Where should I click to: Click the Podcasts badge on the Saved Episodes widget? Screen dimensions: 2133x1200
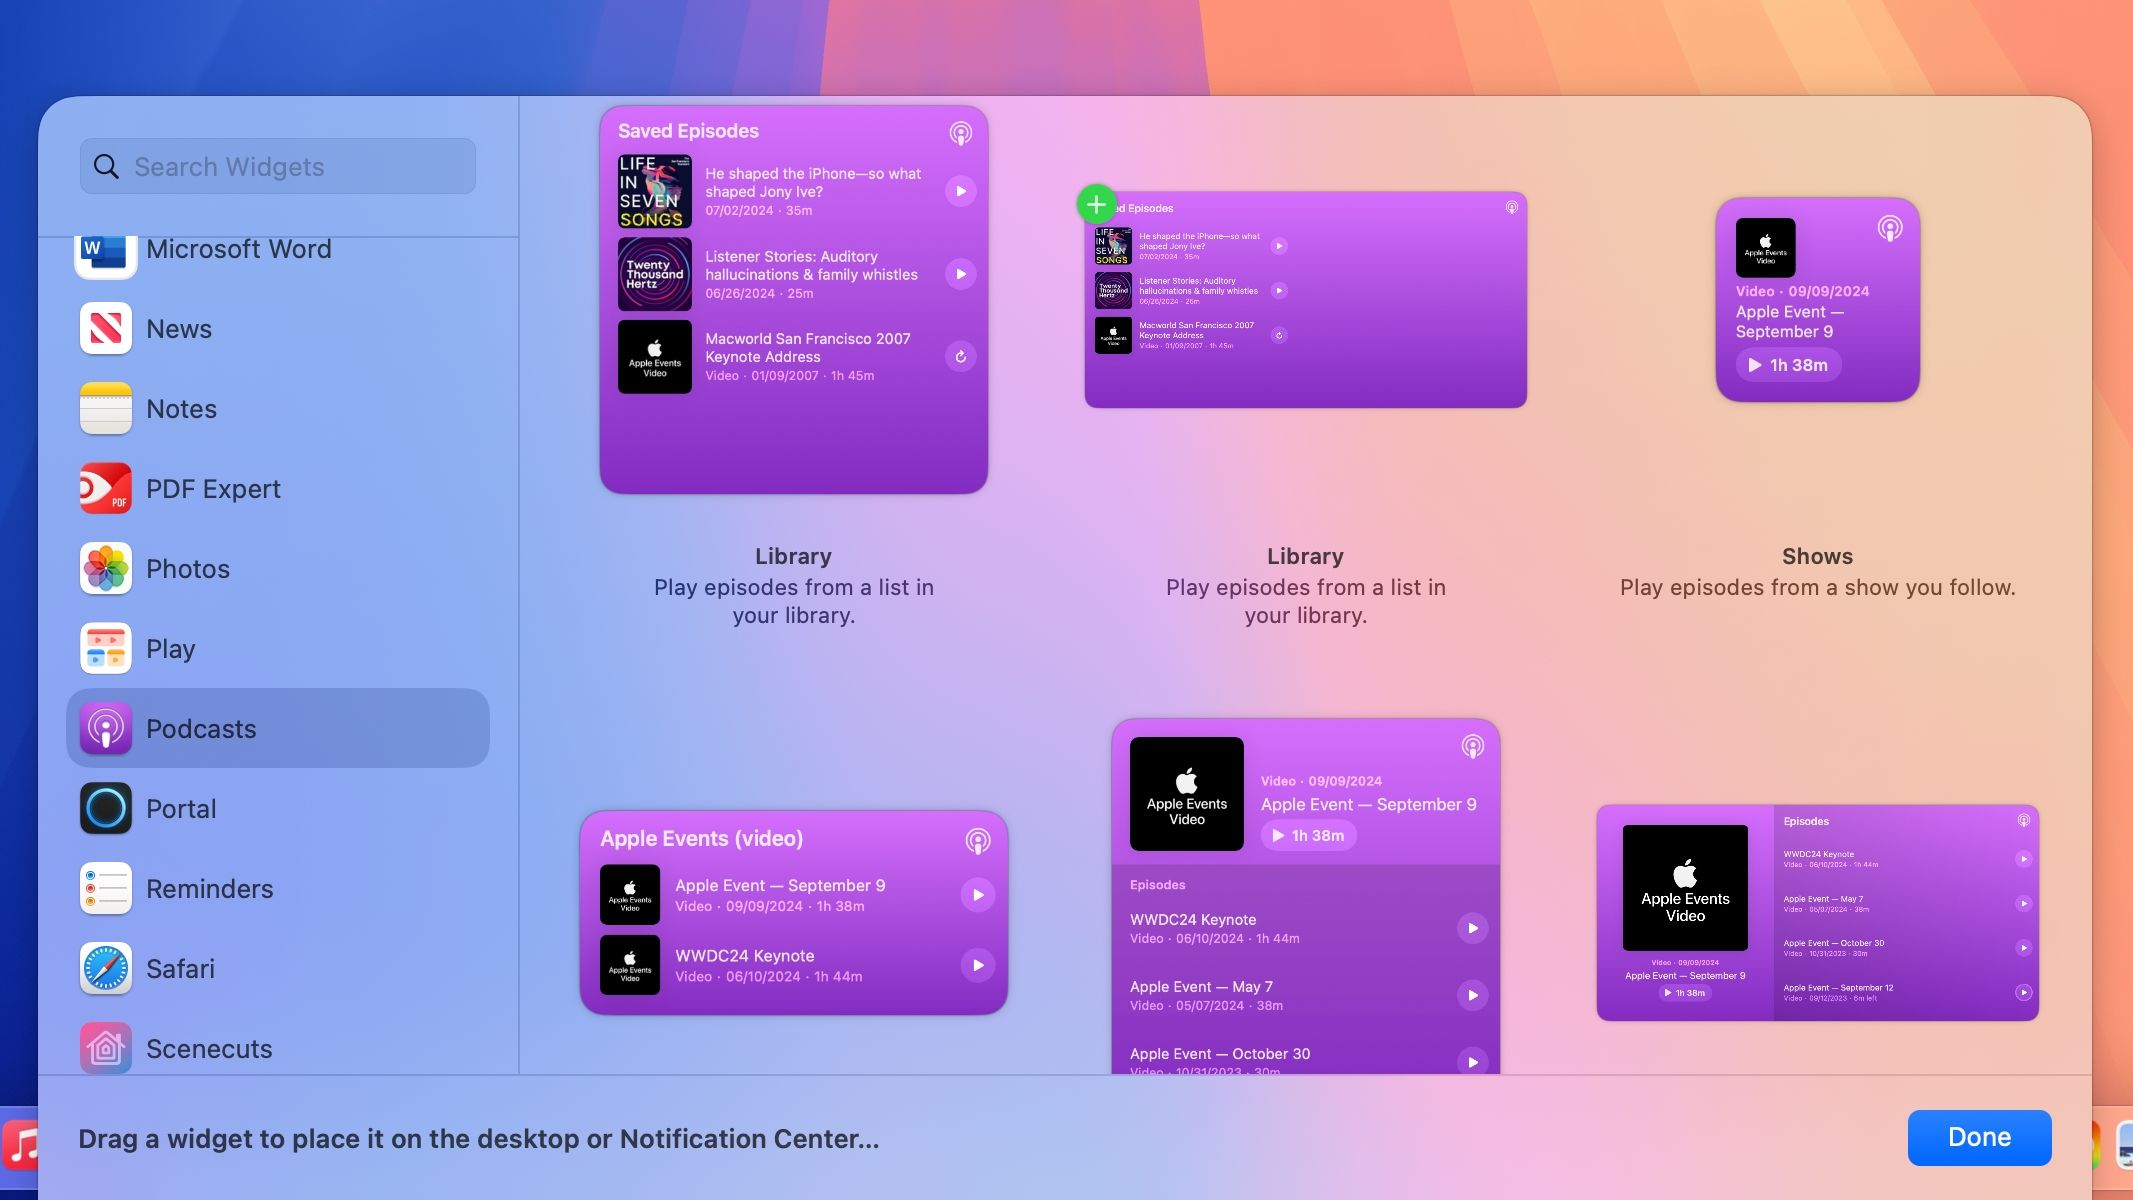tap(961, 131)
